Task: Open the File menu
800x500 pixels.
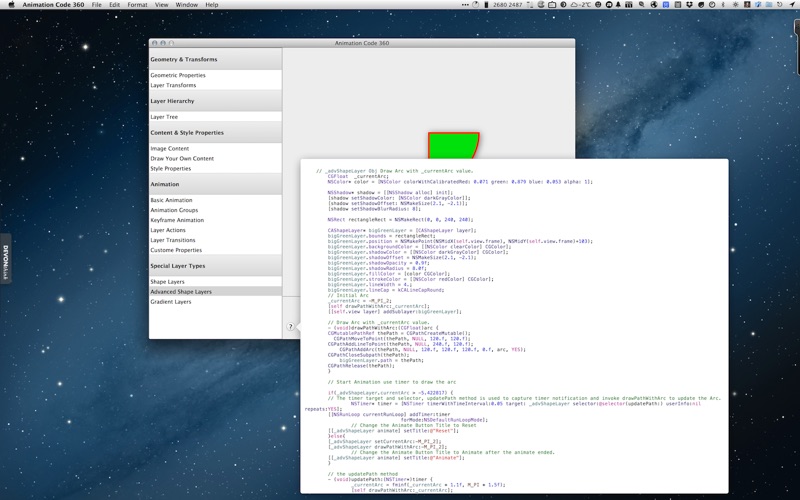Action: (96, 5)
